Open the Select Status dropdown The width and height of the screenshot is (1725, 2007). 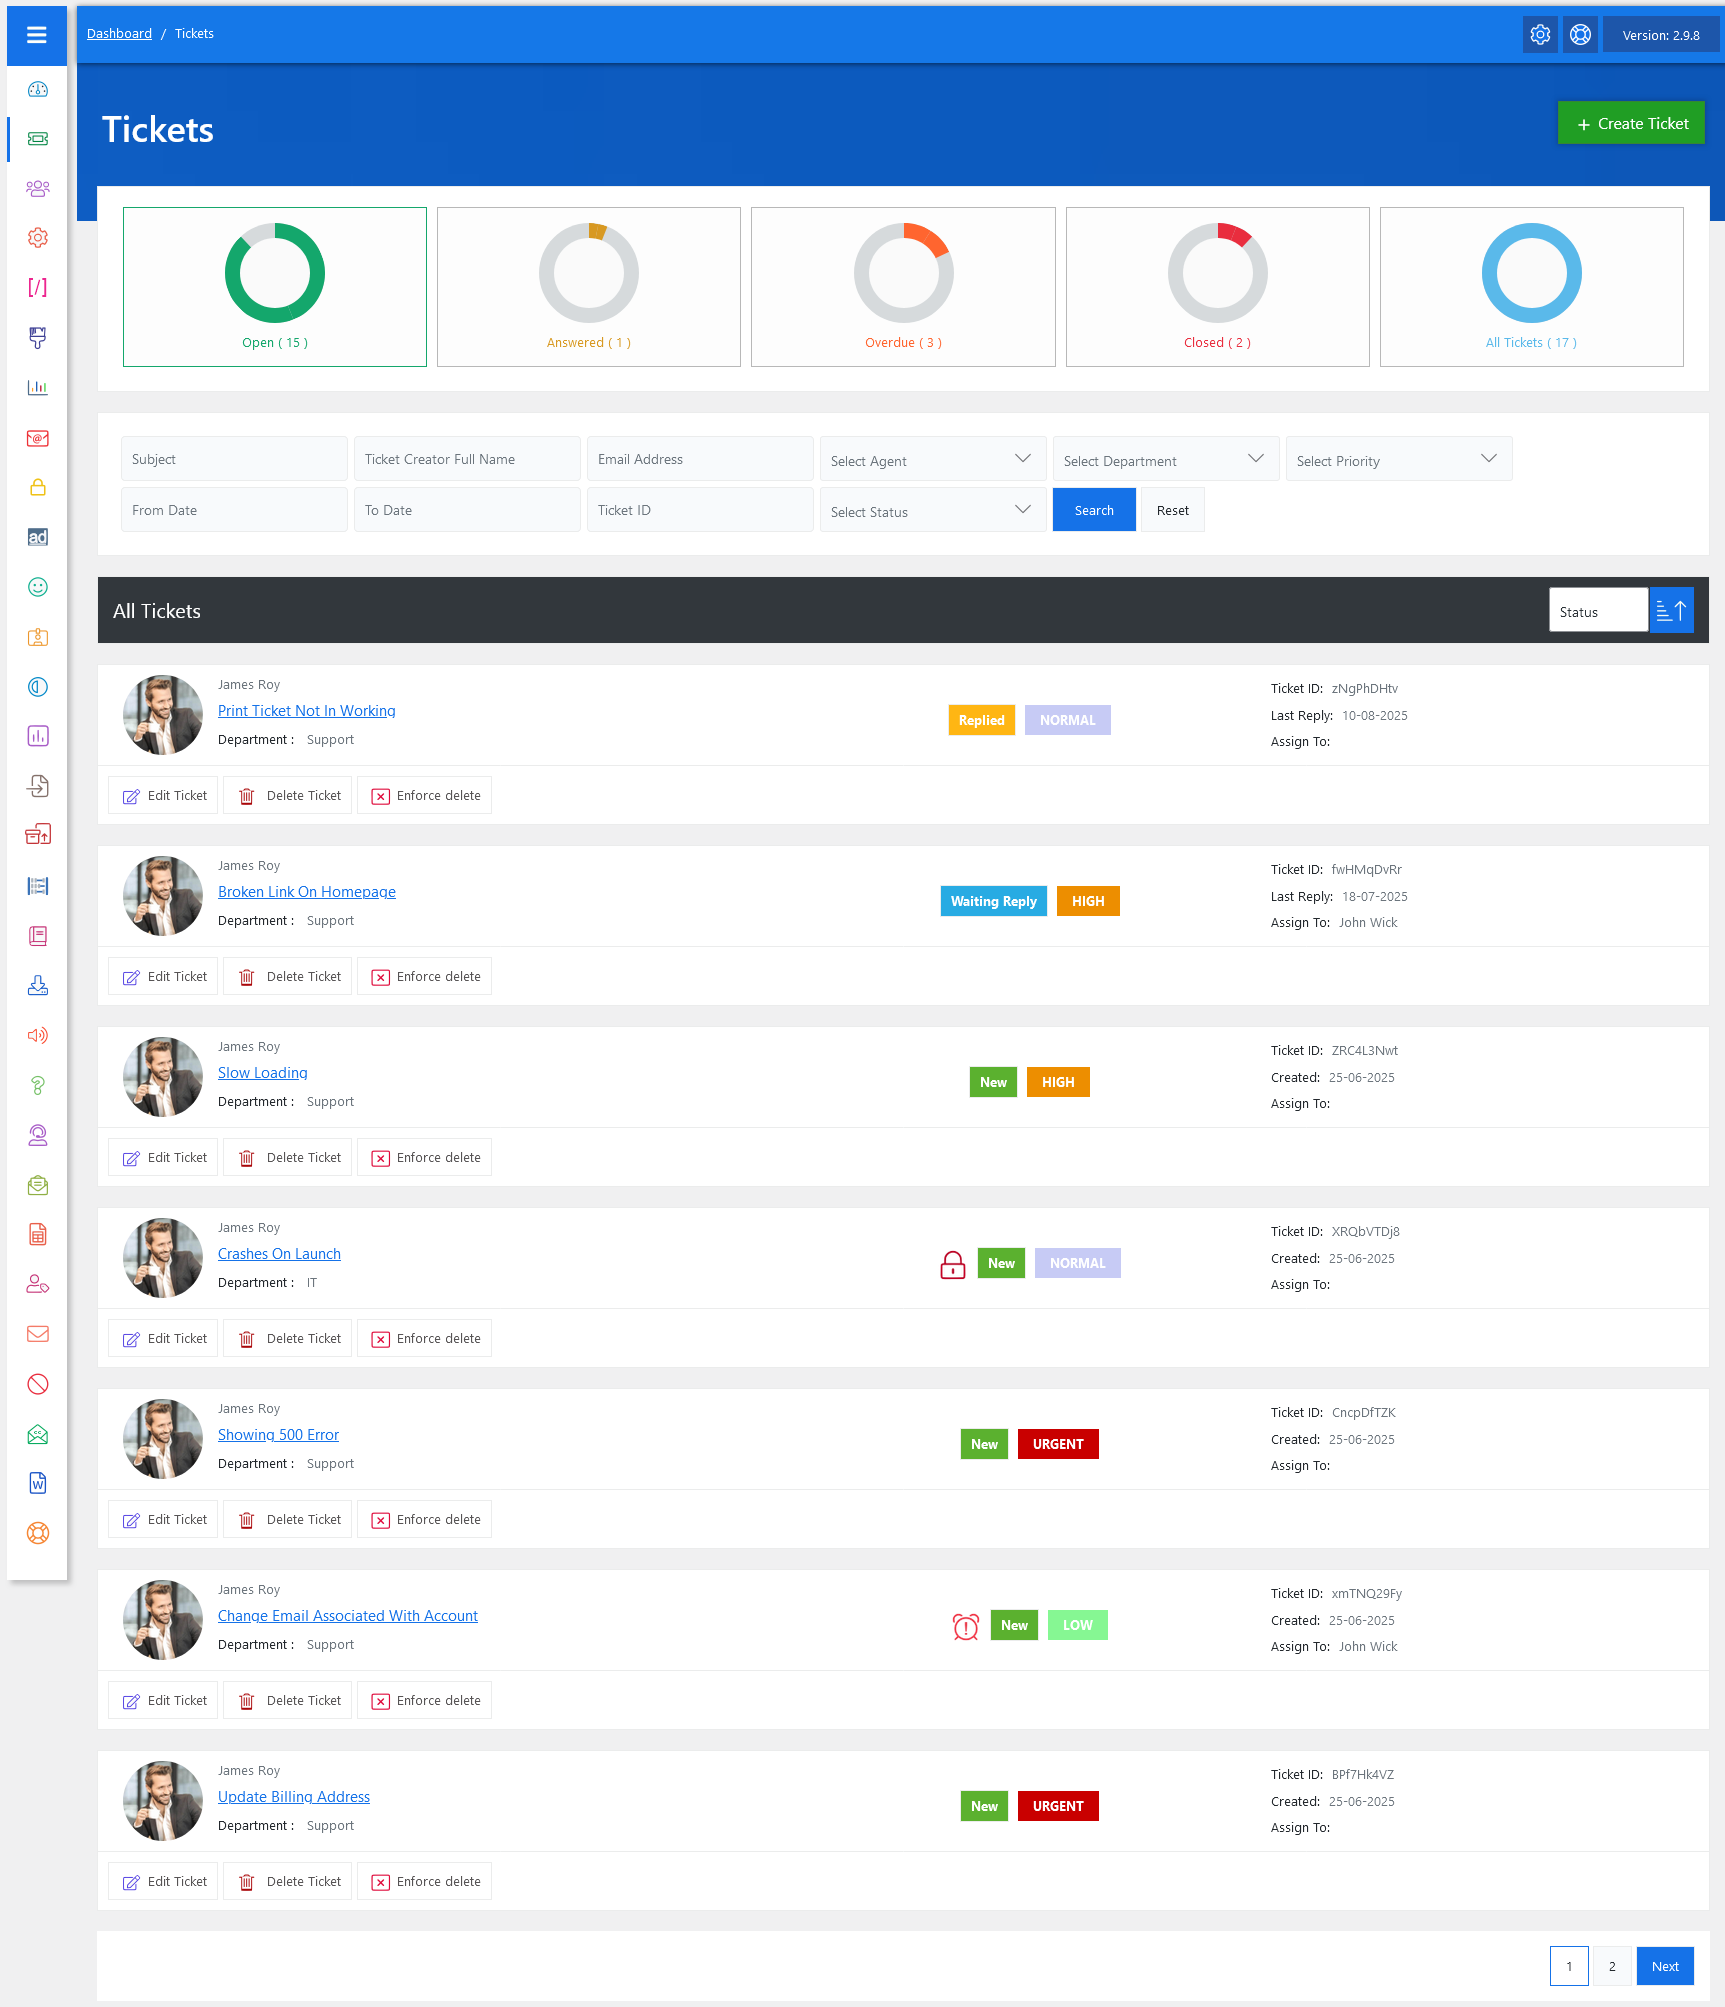pyautogui.click(x=932, y=511)
